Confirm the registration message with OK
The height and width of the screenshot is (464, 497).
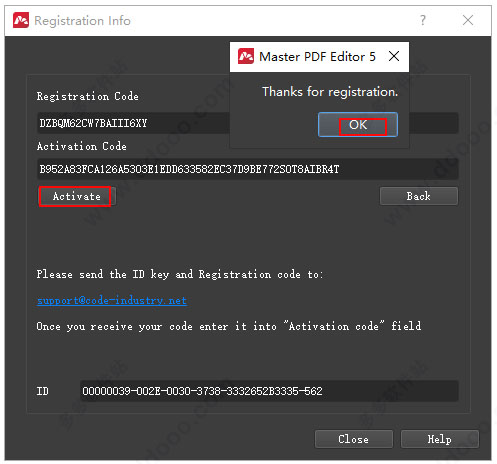click(358, 125)
